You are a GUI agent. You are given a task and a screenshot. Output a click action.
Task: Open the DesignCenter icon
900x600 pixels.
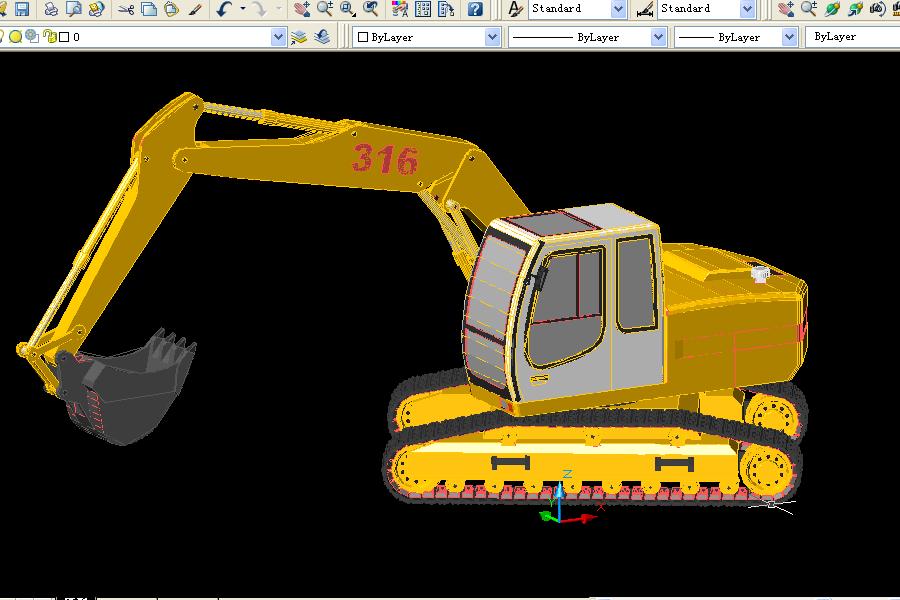click(423, 9)
